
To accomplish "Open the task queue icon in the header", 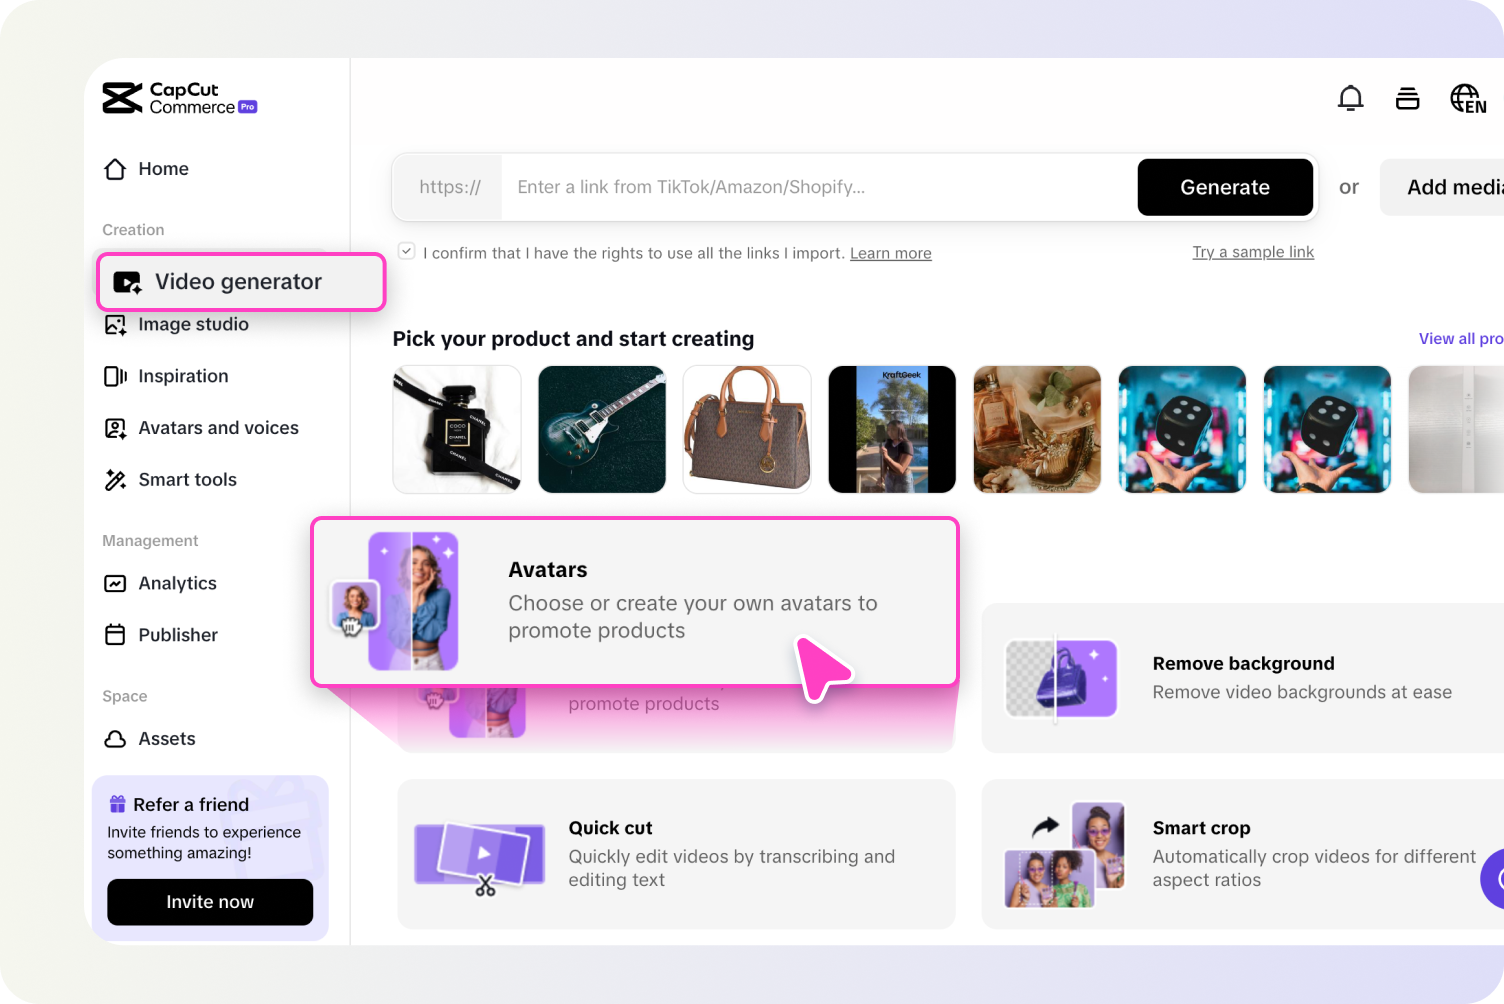I will pos(1407,98).
